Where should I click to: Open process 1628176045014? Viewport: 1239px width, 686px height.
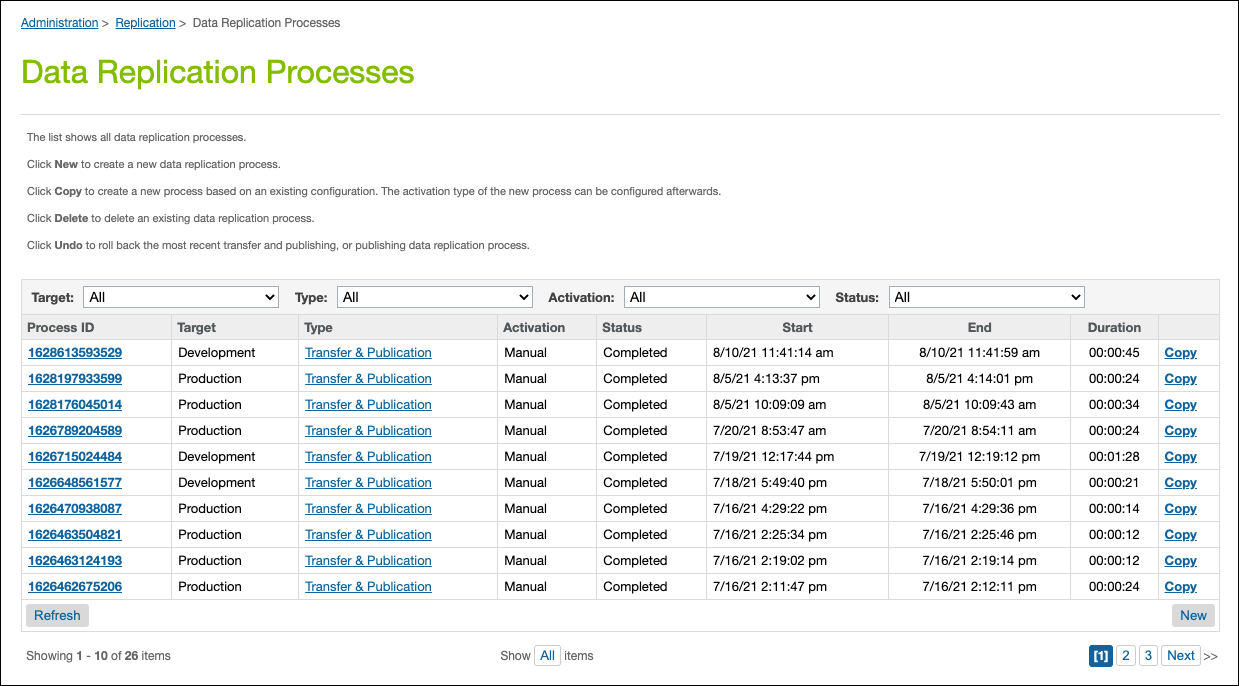(75, 405)
